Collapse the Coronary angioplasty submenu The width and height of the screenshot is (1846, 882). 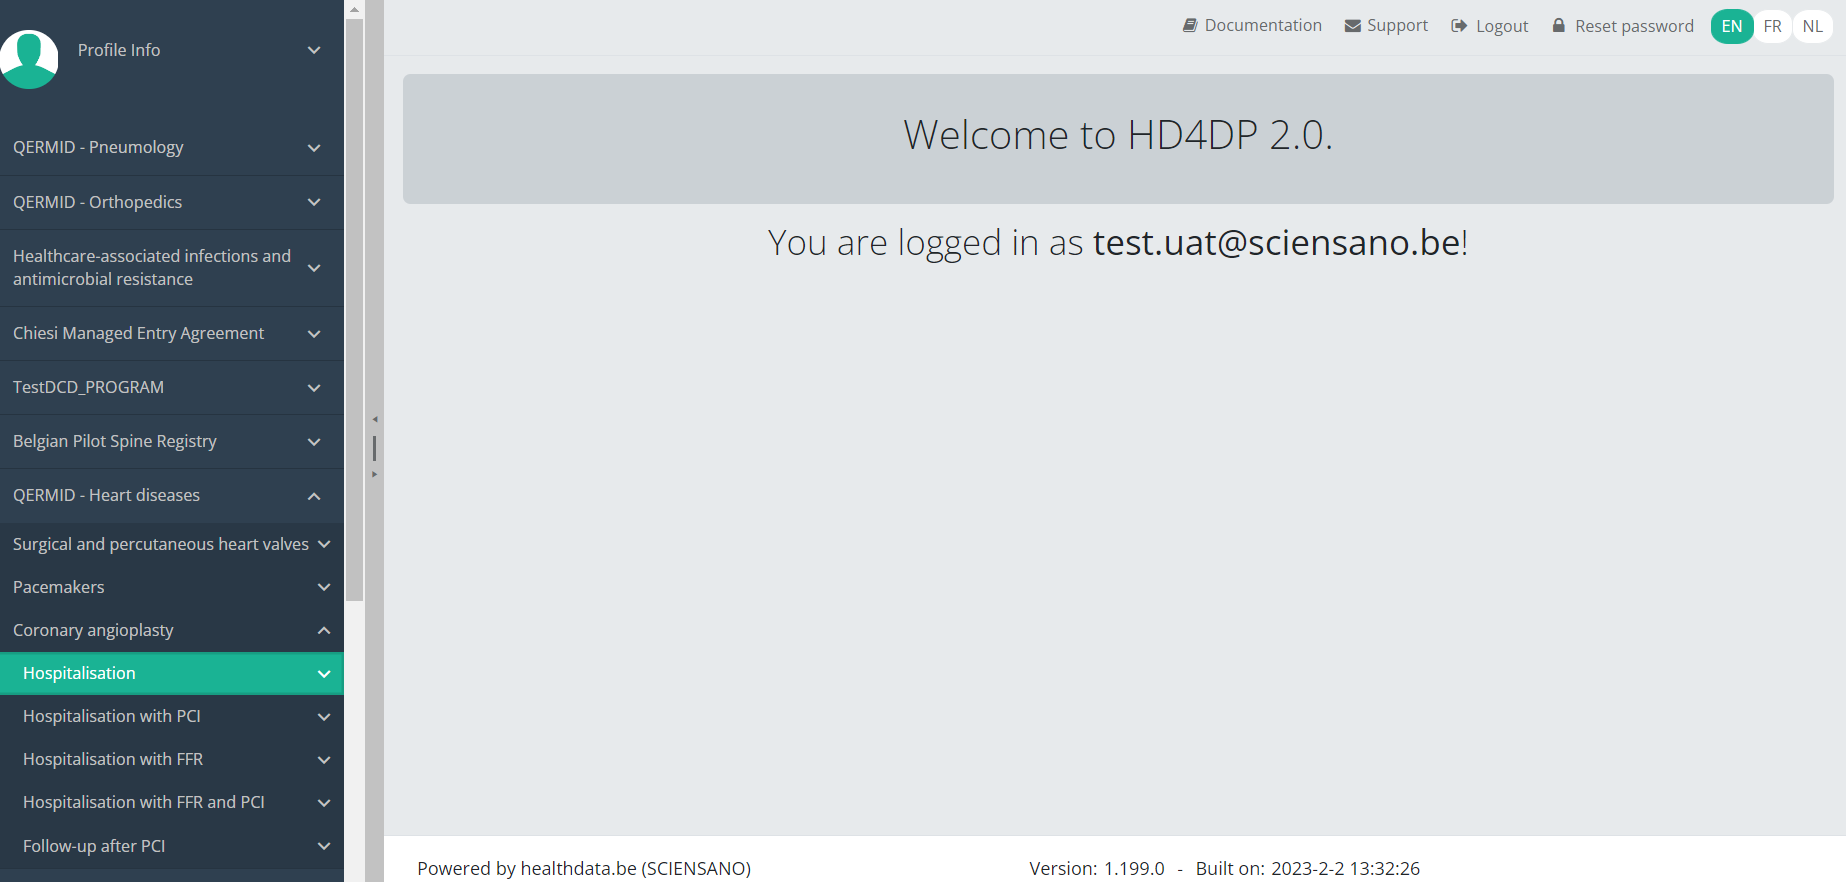pos(324,630)
